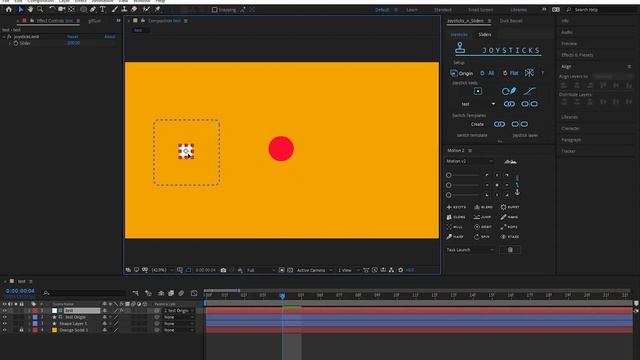Select the Selection arrow tool
Viewport: 640px width, 360px height.
click(x=20, y=9)
